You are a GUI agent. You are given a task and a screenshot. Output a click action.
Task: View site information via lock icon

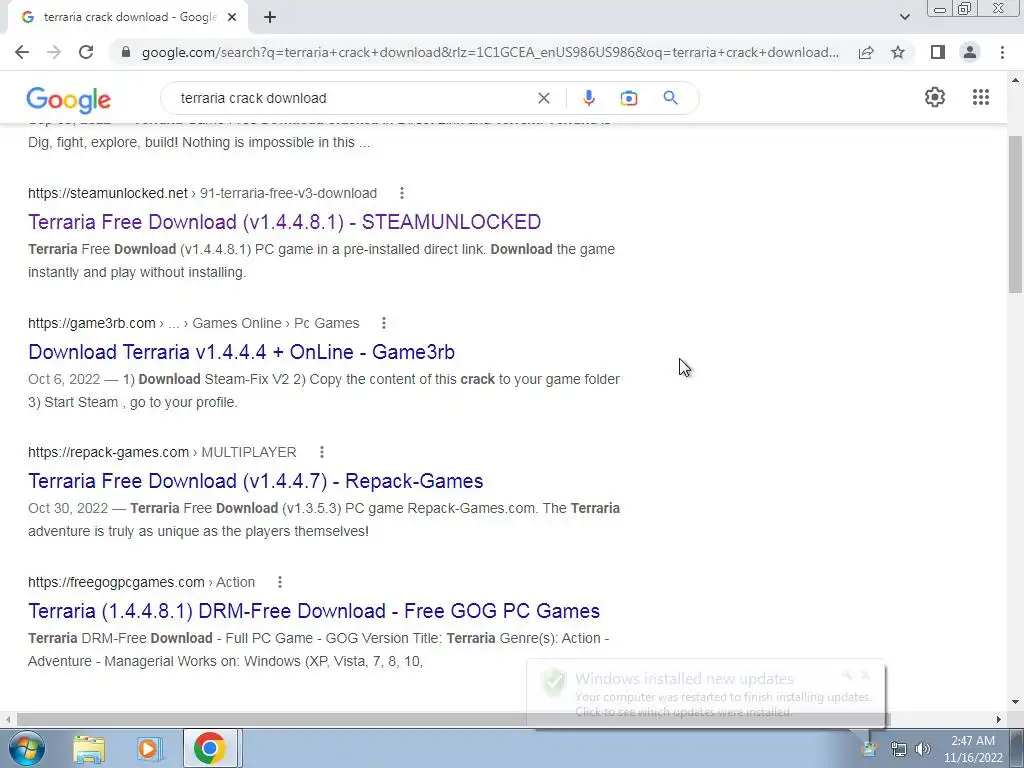click(126, 52)
